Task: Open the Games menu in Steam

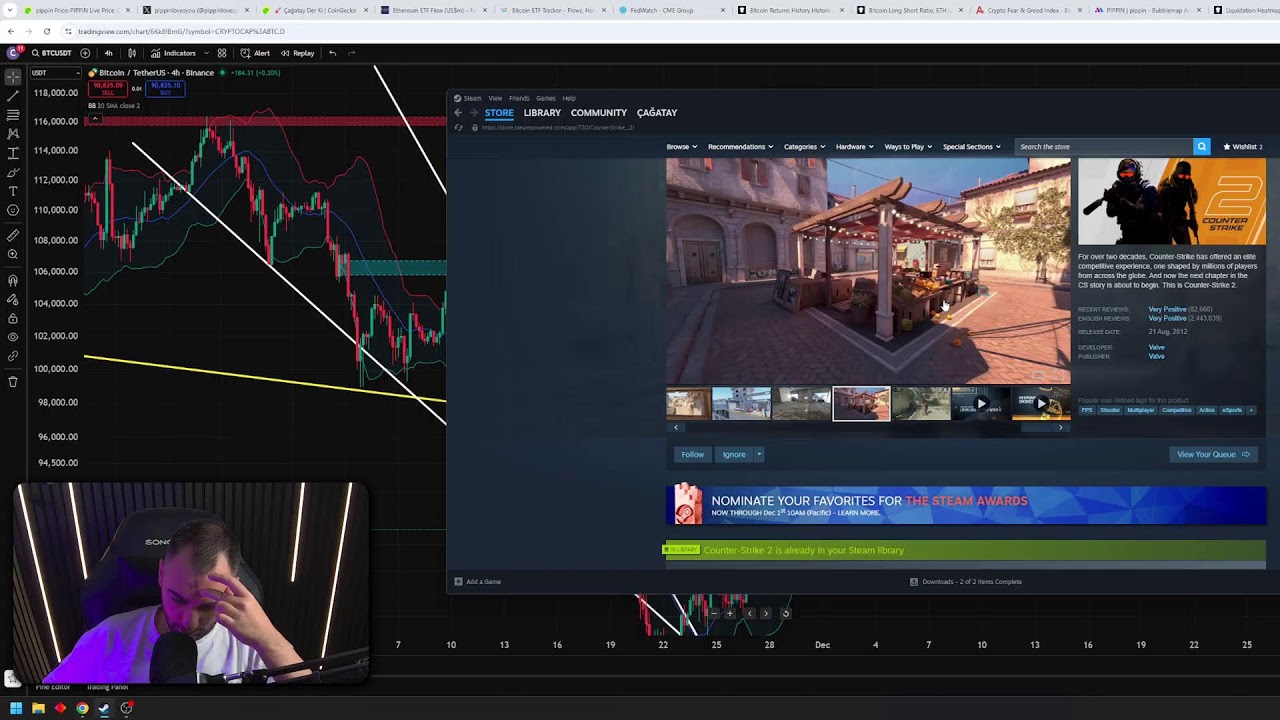Action: coord(546,98)
